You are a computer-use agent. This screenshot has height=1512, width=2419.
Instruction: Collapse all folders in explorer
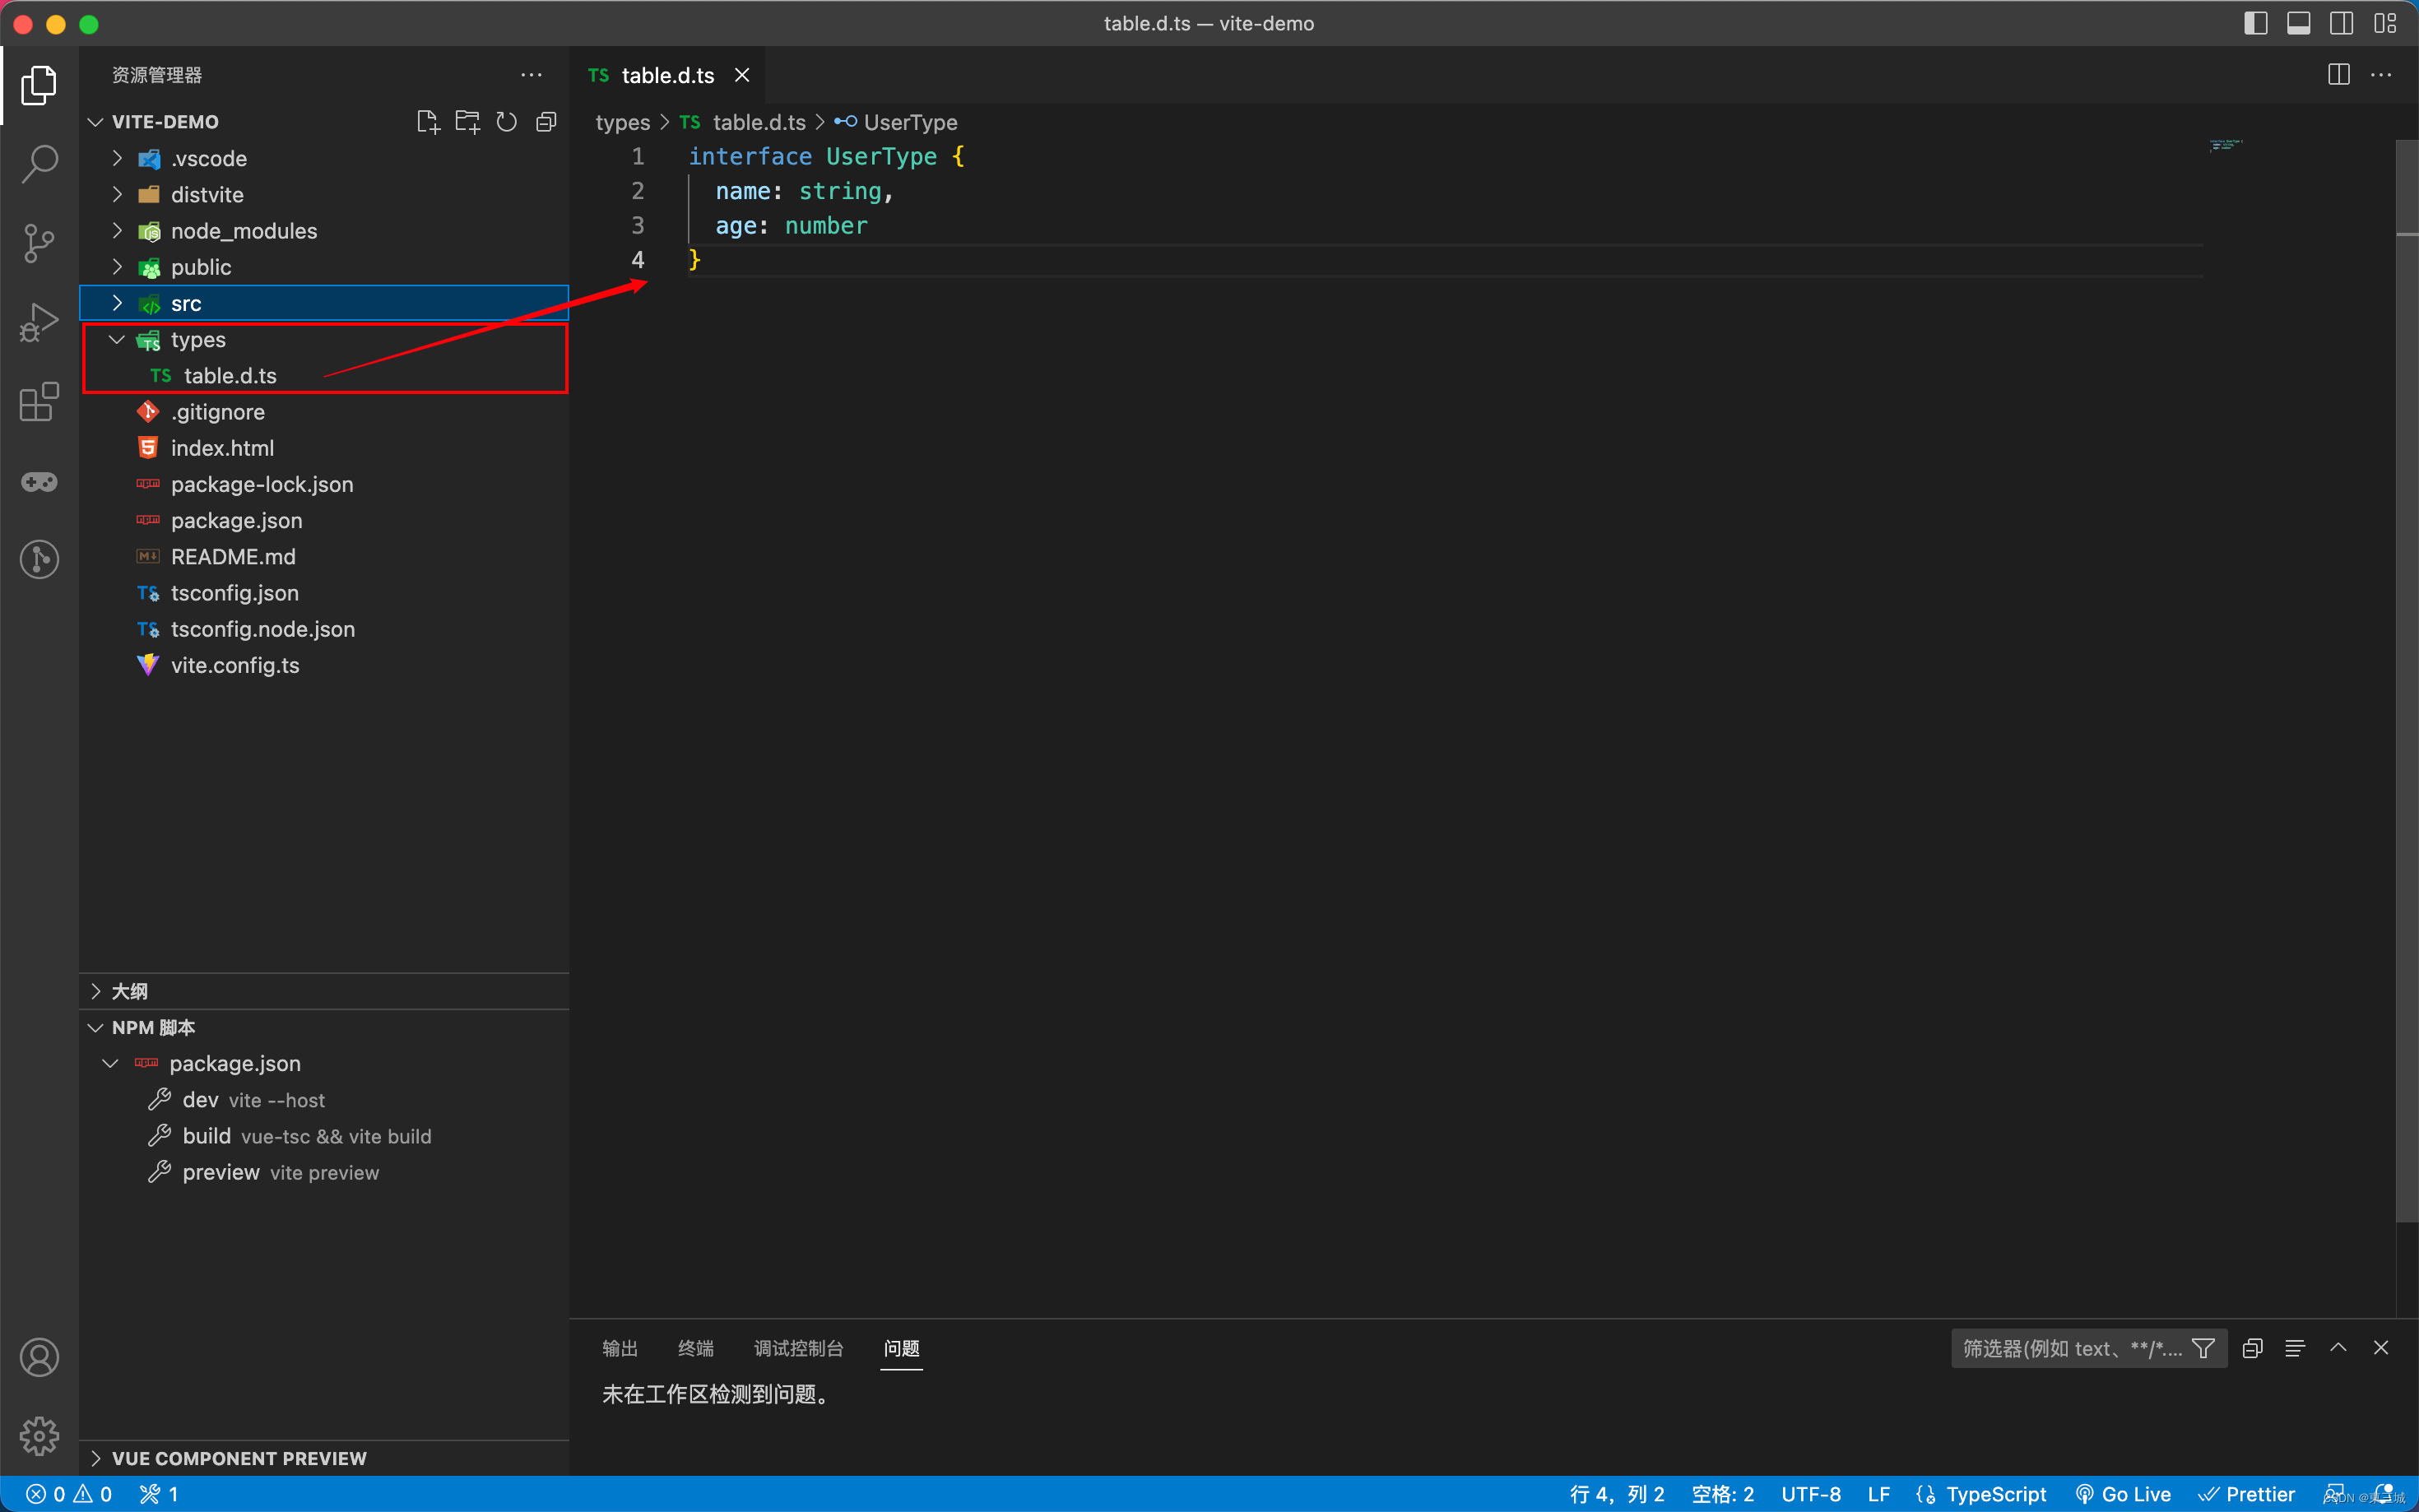(x=546, y=122)
